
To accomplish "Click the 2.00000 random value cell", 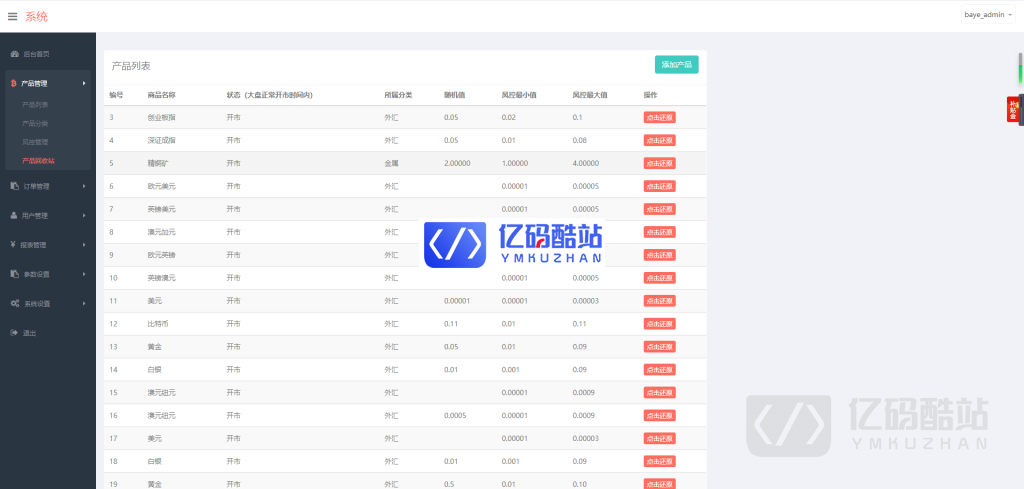I will point(456,163).
